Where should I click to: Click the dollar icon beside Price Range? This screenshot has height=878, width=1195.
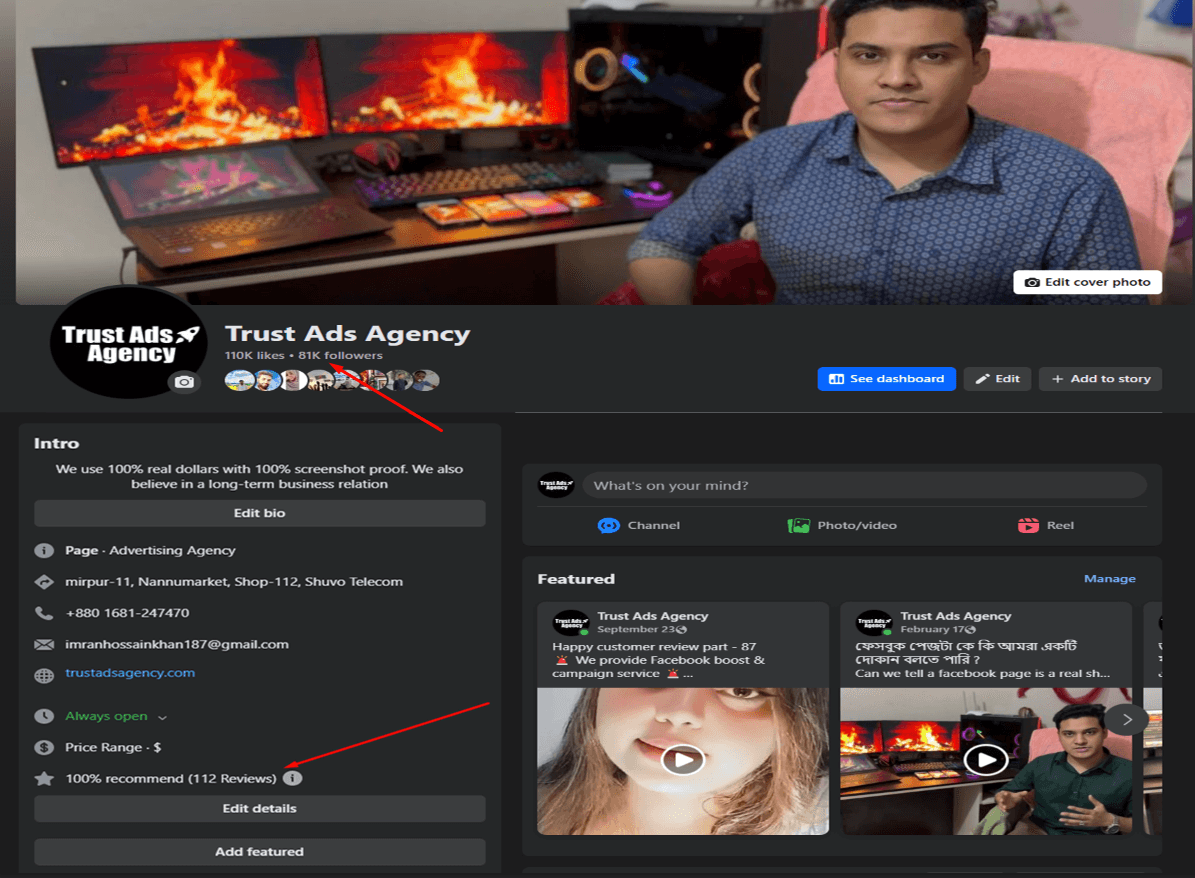(44, 748)
